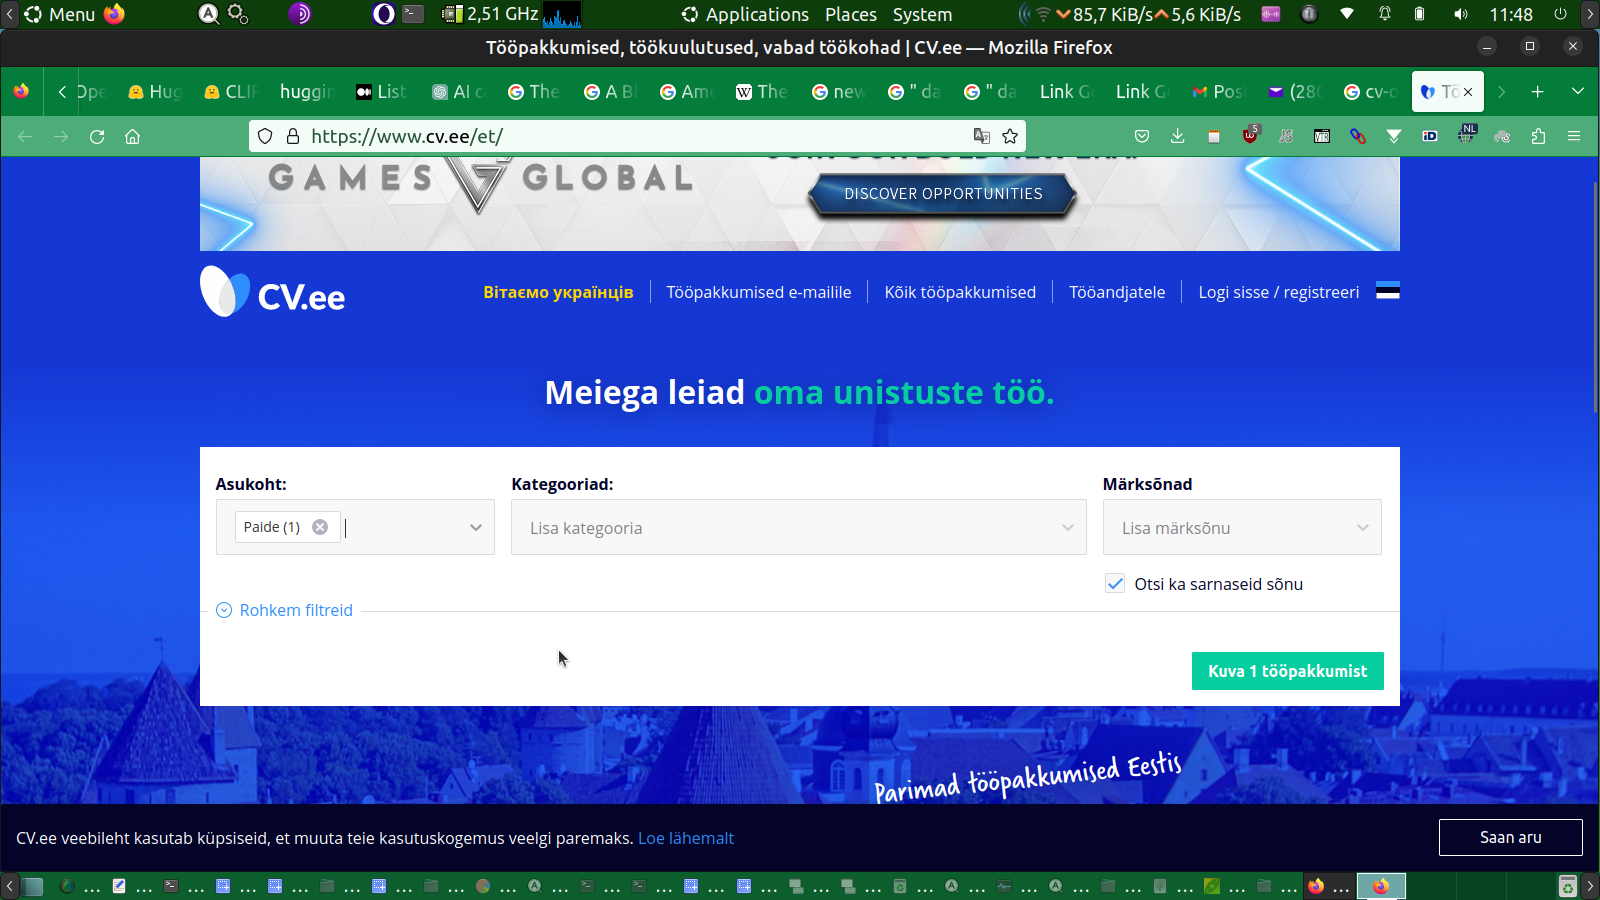This screenshot has width=1600, height=900.
Task: Click the translate page icon in the address bar
Action: (982, 136)
